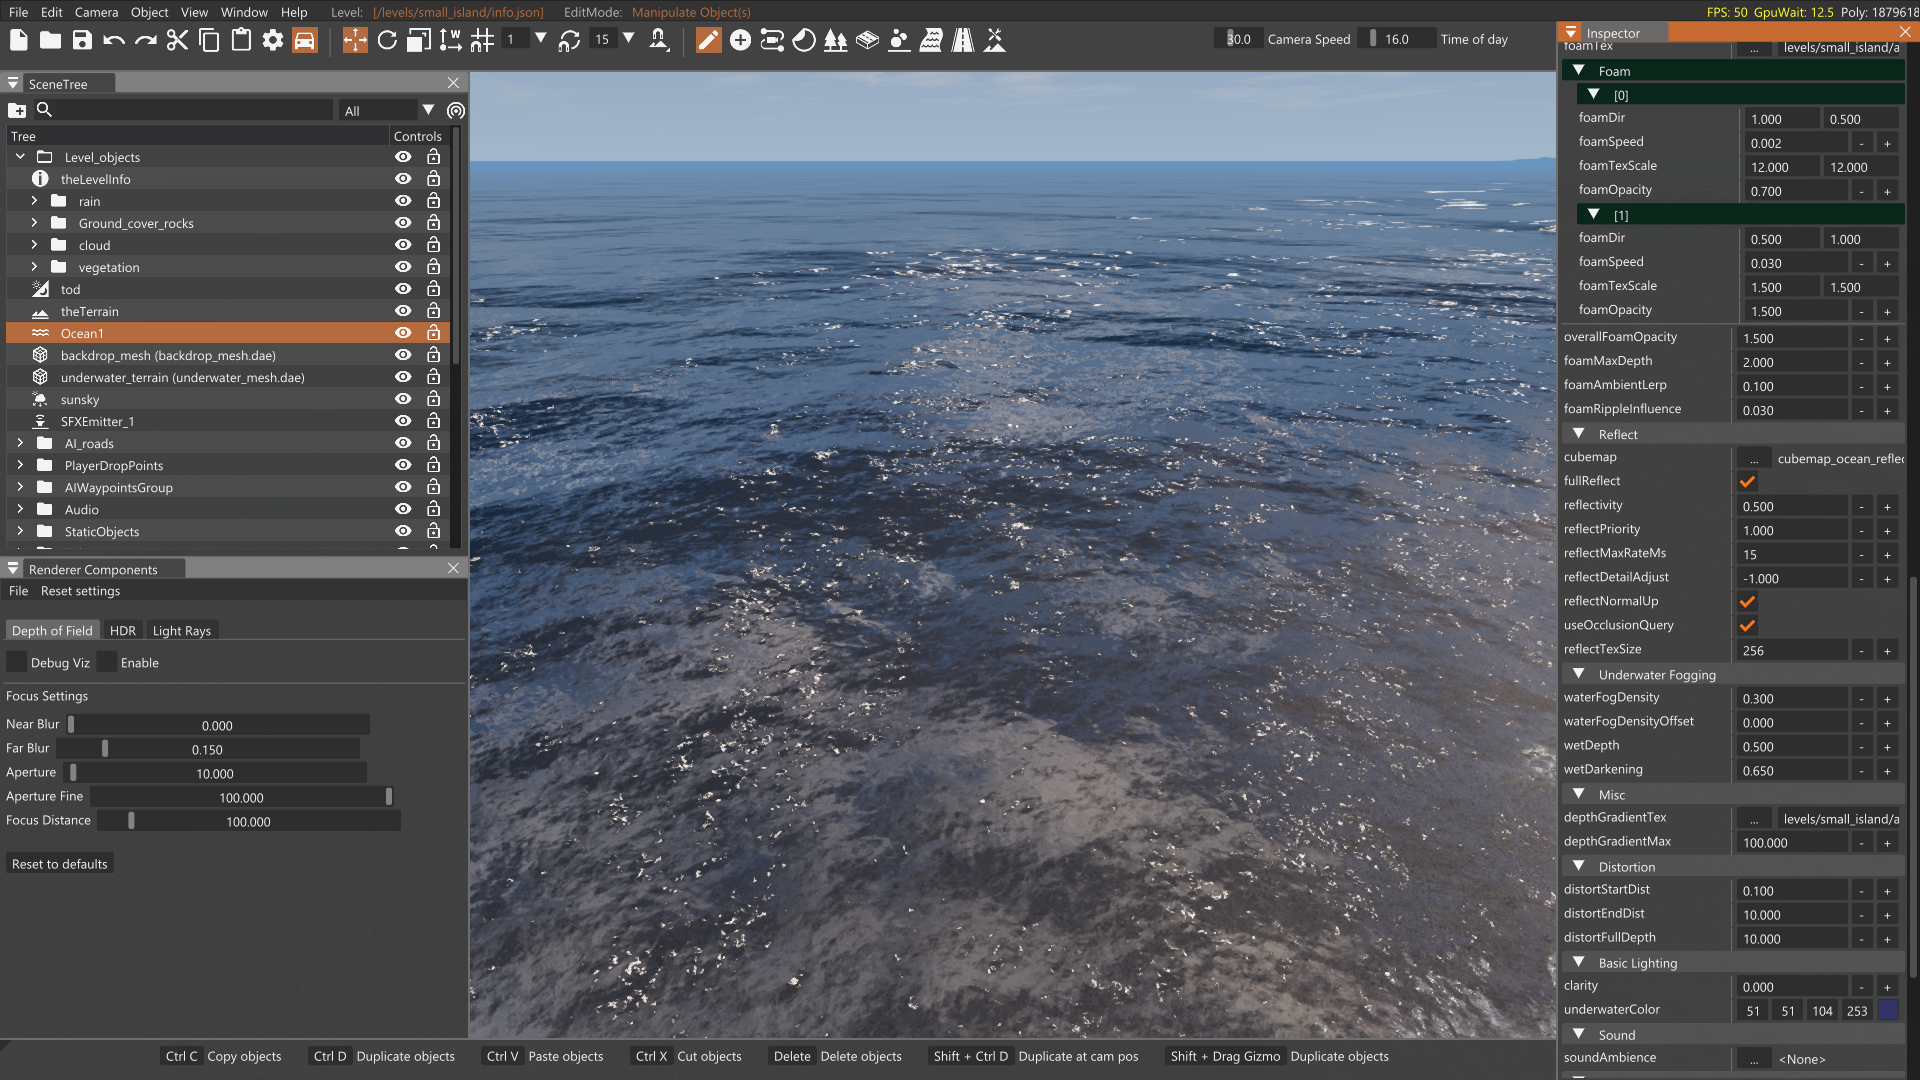This screenshot has width=1920, height=1080.
Task: Uncheck the fullReflect checkbox
Action: (1747, 482)
